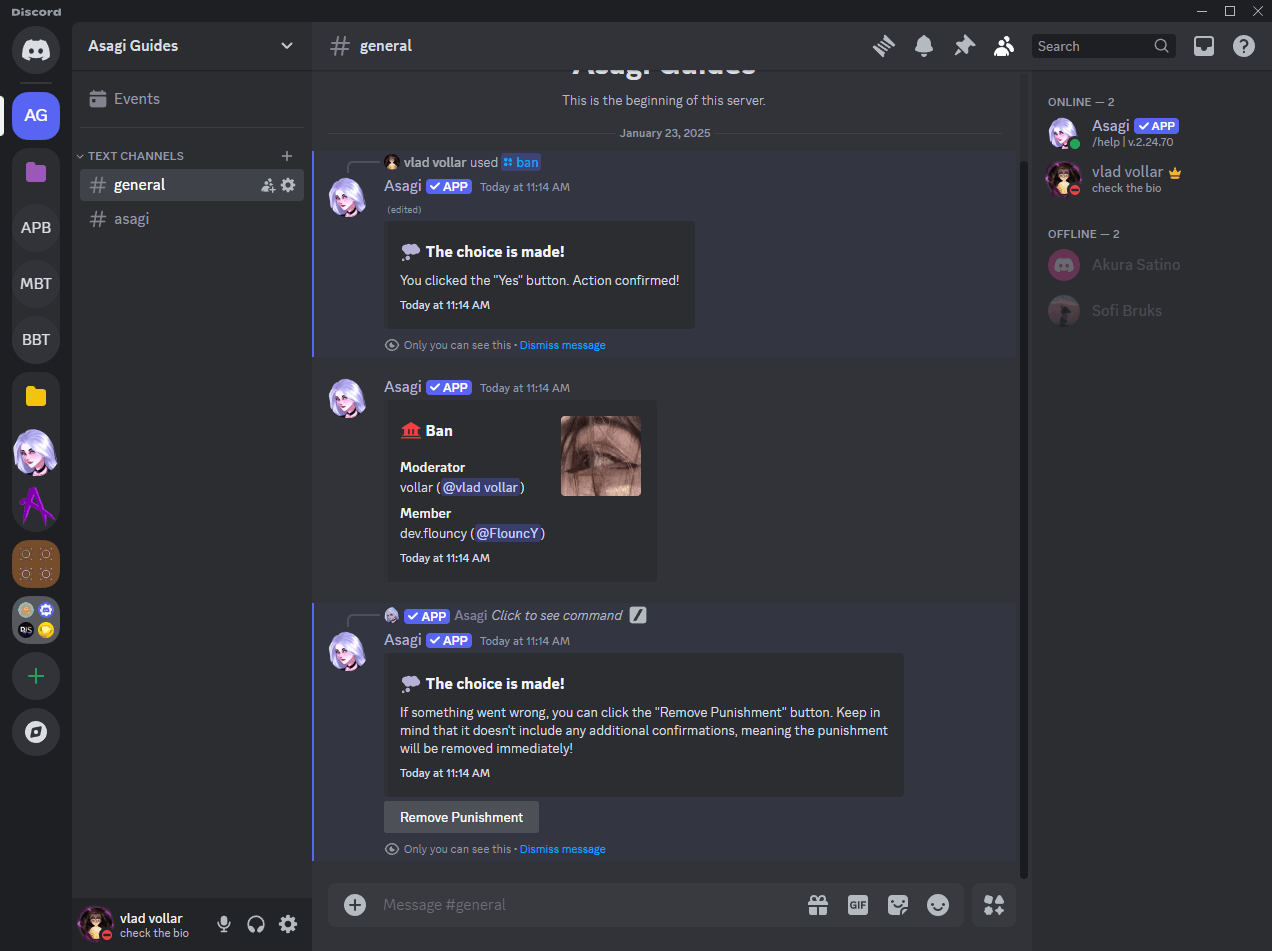Click the Remove Punishment button
The height and width of the screenshot is (951, 1272).
[461, 817]
